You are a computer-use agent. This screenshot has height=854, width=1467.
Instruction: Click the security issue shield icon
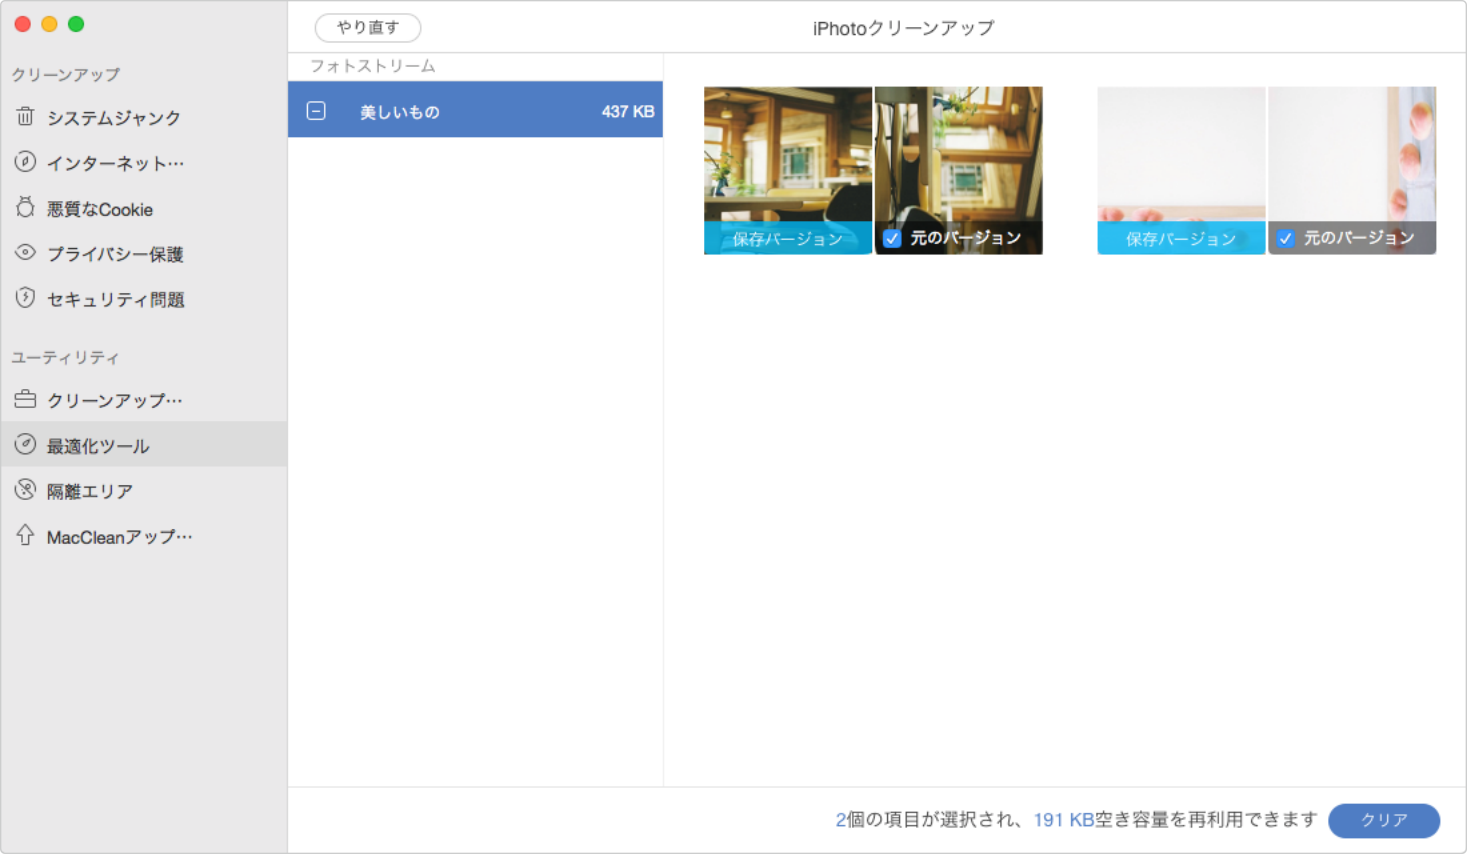pos(25,298)
